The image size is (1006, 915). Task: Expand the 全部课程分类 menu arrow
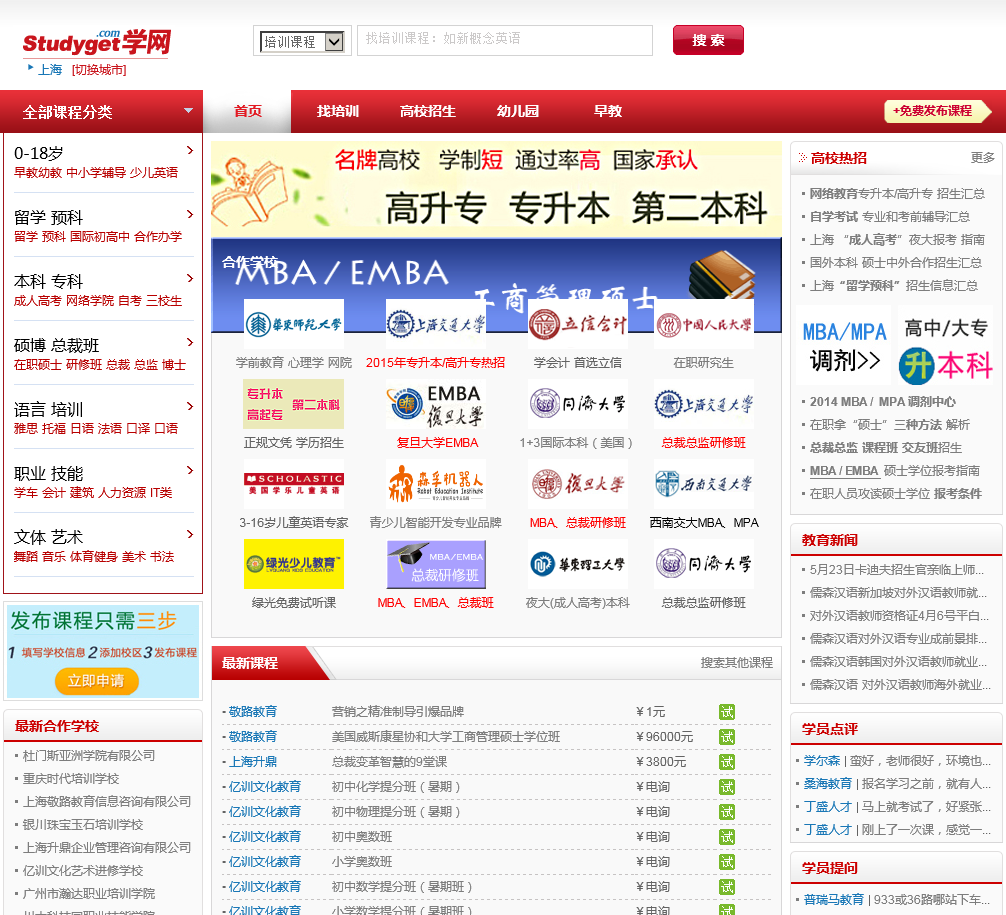189,110
